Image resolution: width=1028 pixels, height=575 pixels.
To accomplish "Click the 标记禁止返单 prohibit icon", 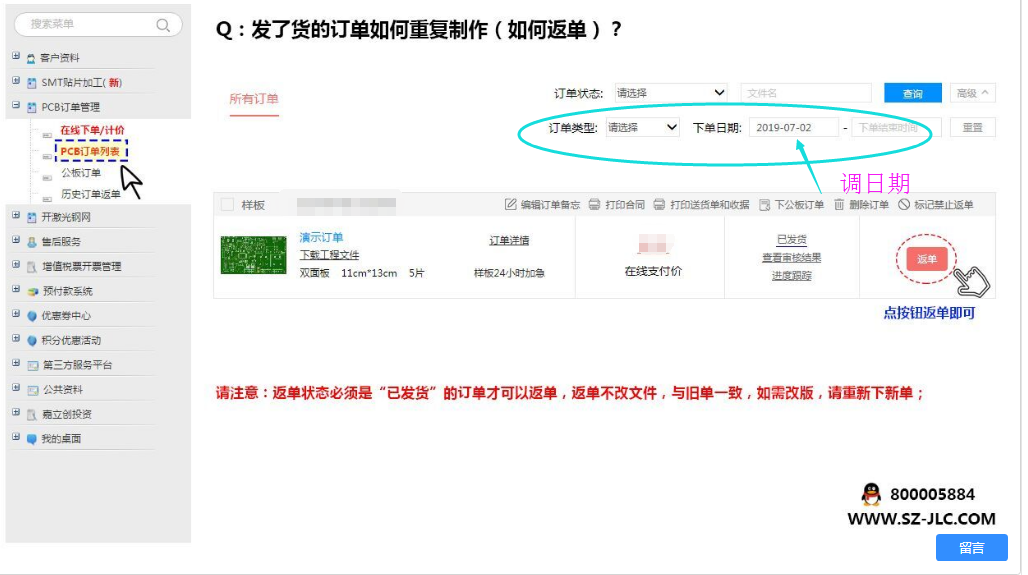I will pos(903,205).
